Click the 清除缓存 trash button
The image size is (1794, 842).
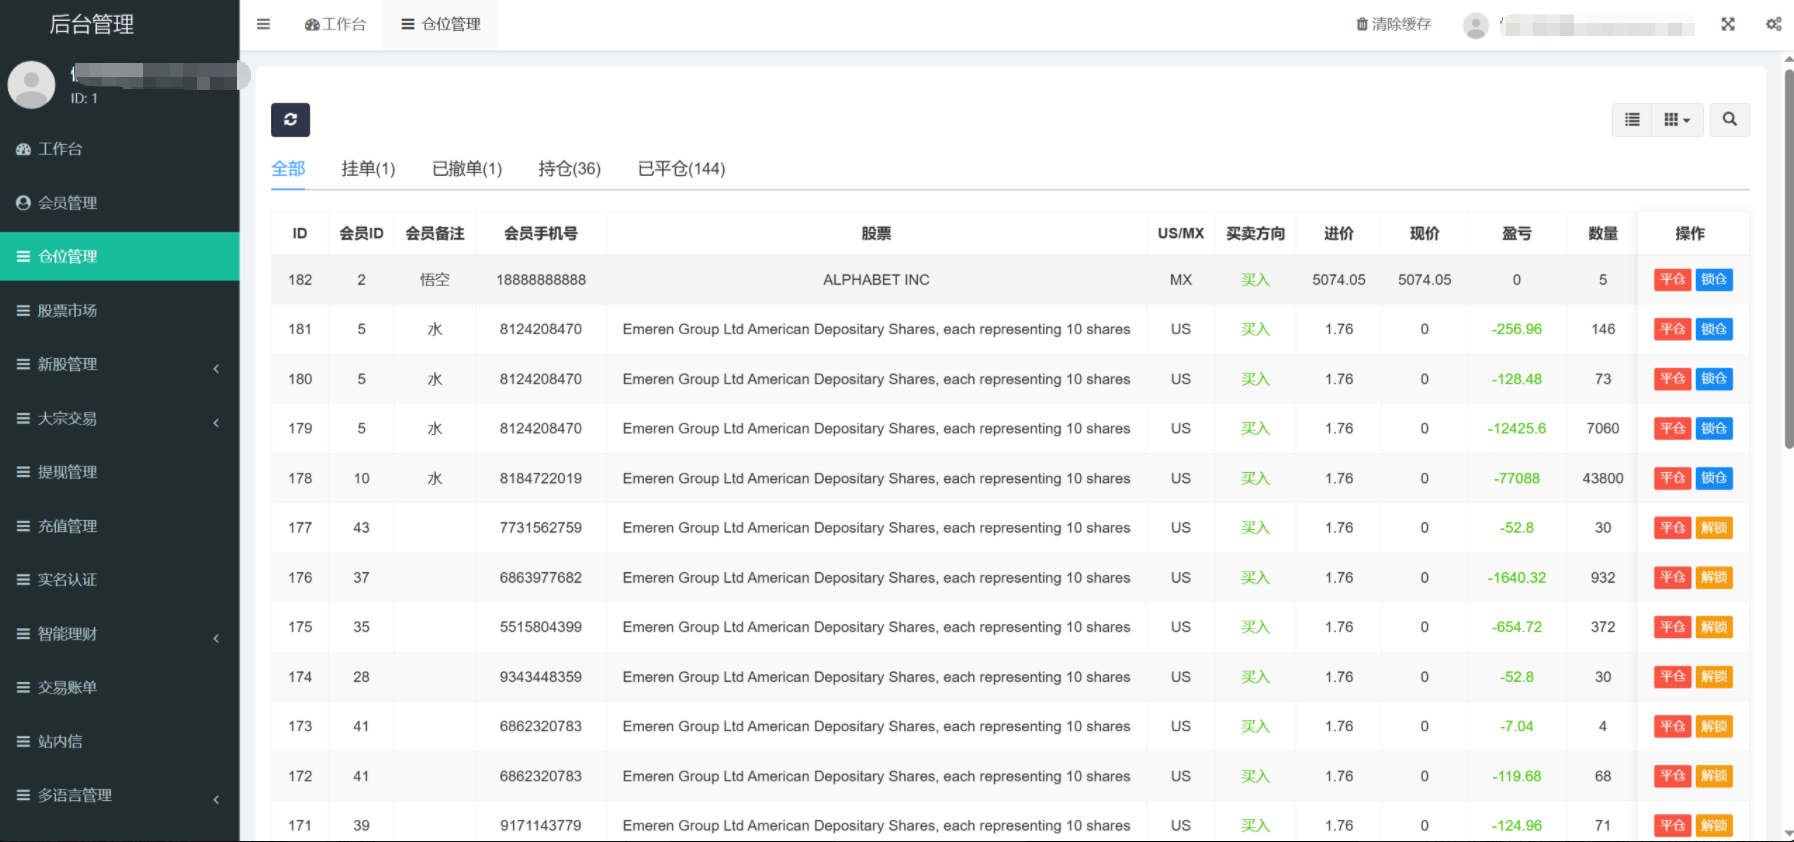[x=1393, y=24]
